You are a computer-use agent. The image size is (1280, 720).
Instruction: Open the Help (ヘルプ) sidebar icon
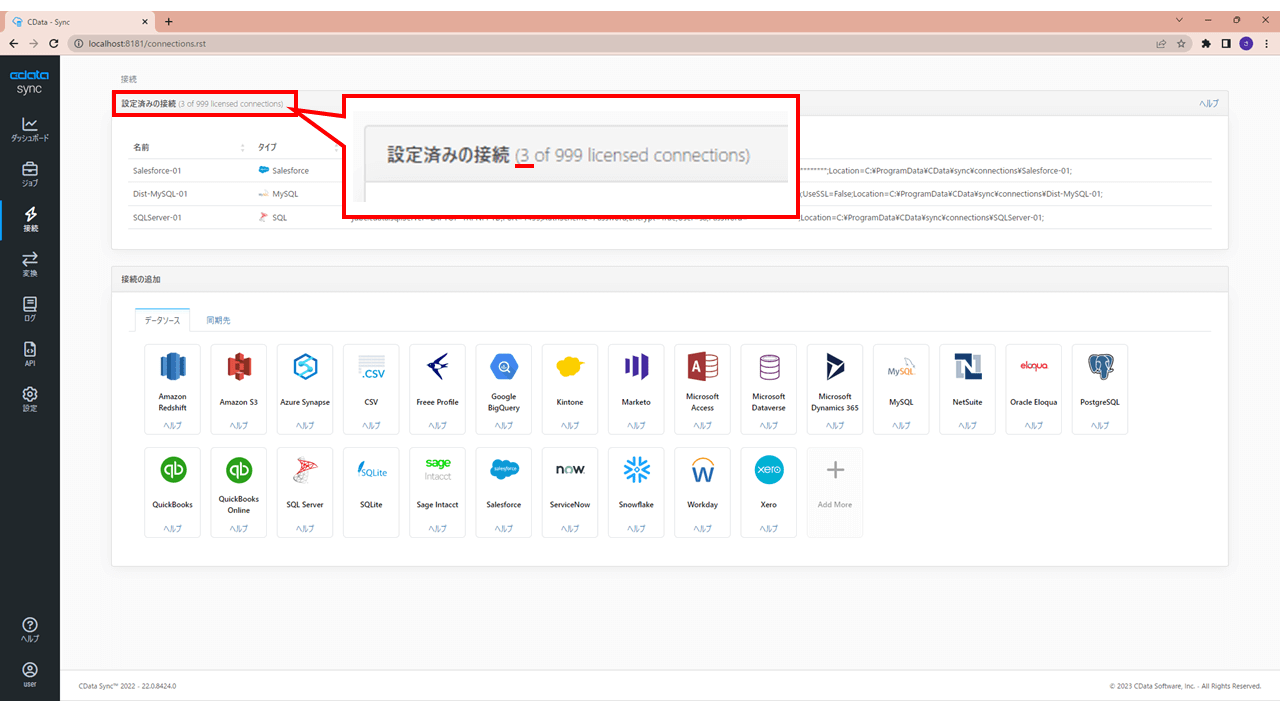30,630
